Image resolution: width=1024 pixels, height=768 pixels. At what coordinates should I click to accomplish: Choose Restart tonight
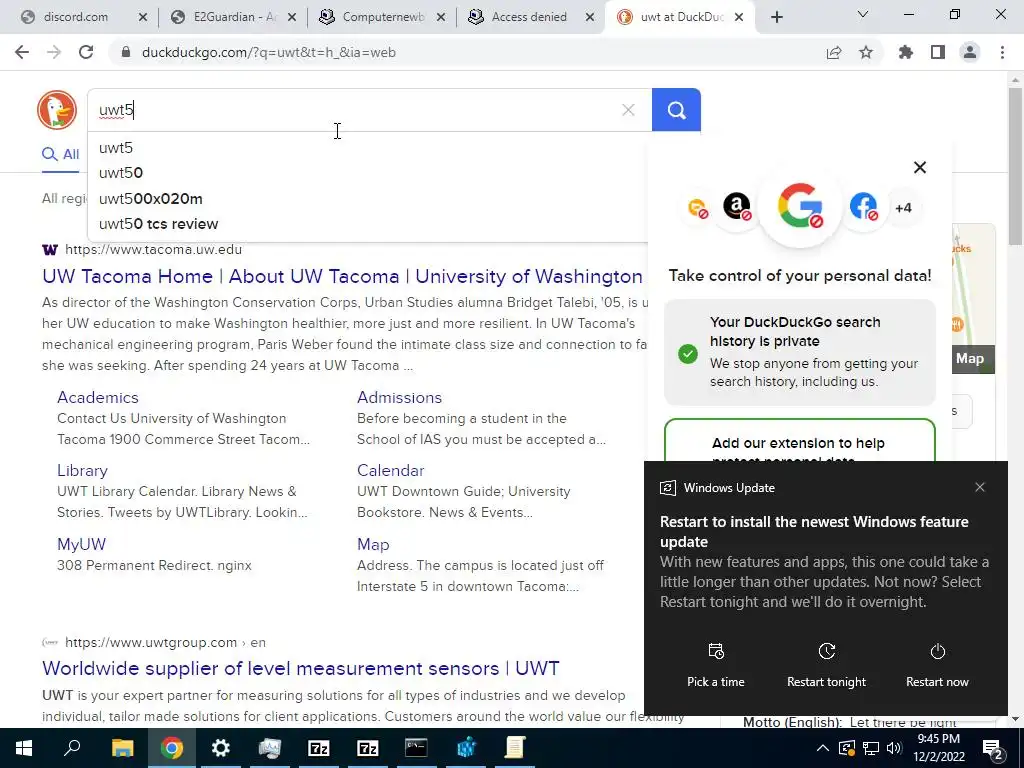[x=826, y=665]
